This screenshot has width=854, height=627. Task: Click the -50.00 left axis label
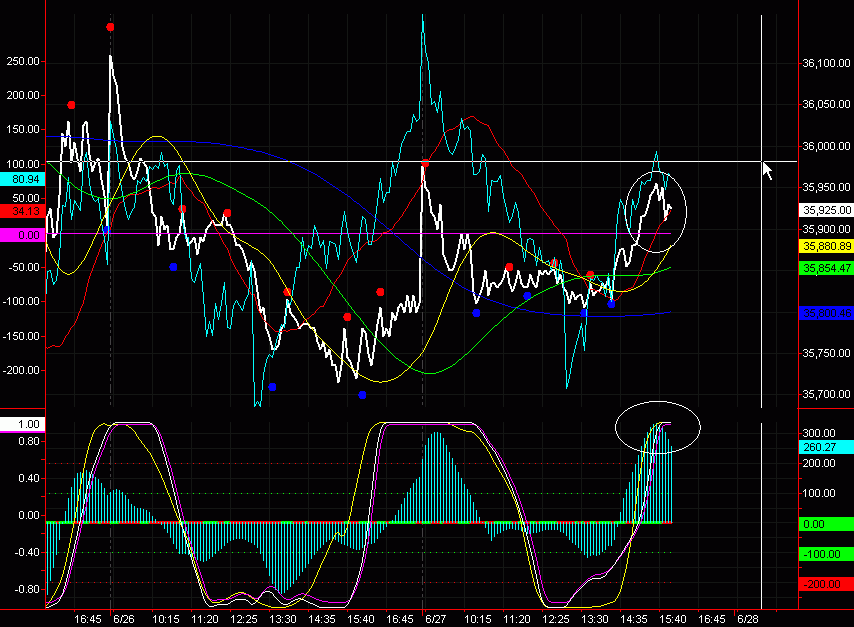(25, 267)
